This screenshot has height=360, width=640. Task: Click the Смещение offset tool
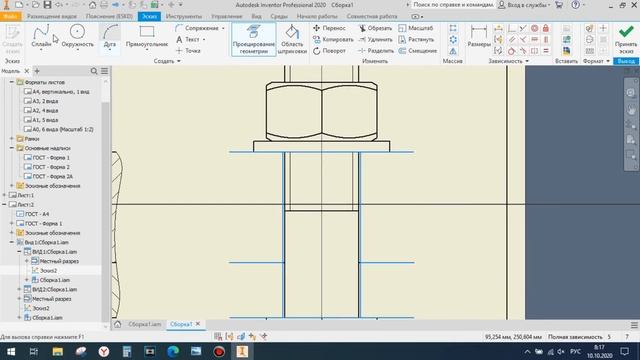tap(418, 51)
